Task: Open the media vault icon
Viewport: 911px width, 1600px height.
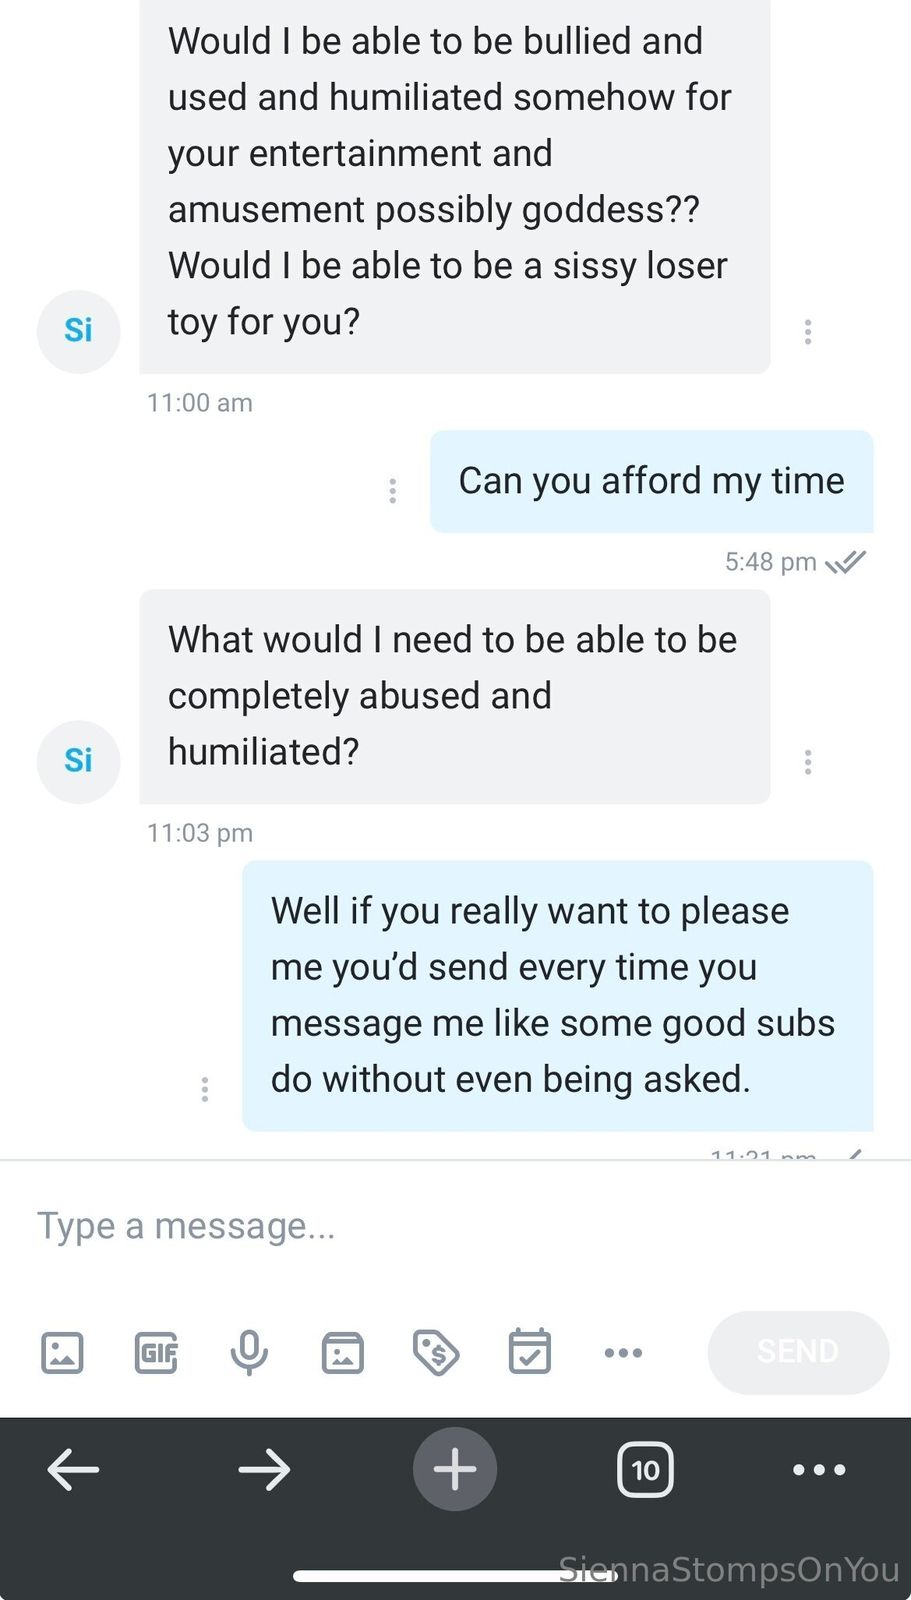Action: 342,1353
